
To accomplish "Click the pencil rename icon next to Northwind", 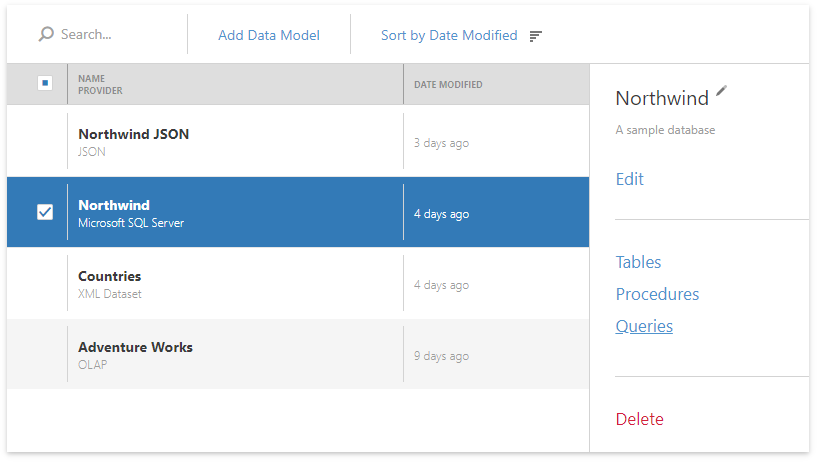I will pos(721,91).
